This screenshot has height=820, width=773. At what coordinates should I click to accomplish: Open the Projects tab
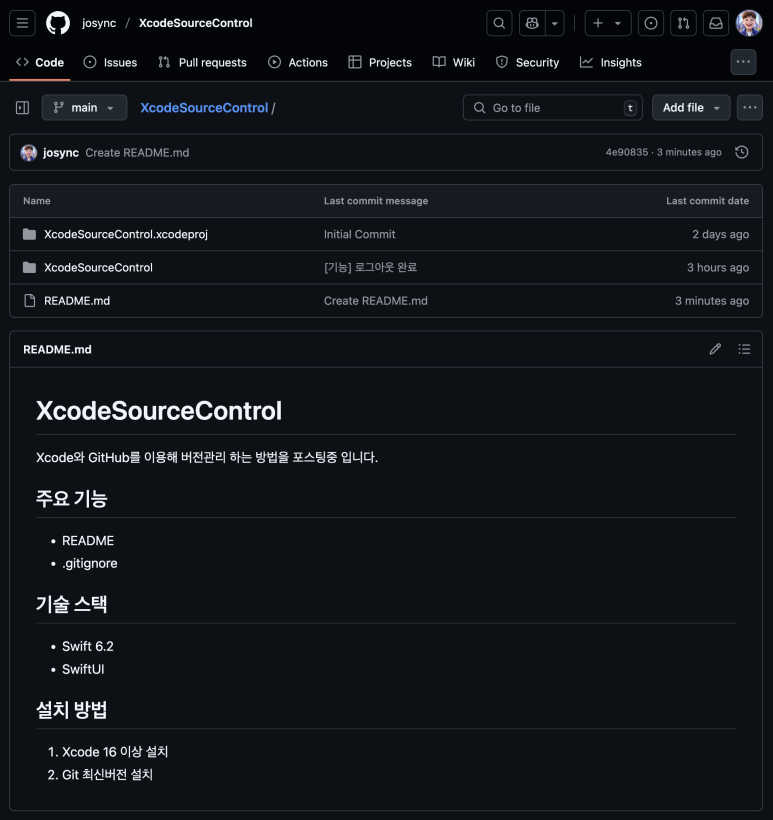coord(380,62)
